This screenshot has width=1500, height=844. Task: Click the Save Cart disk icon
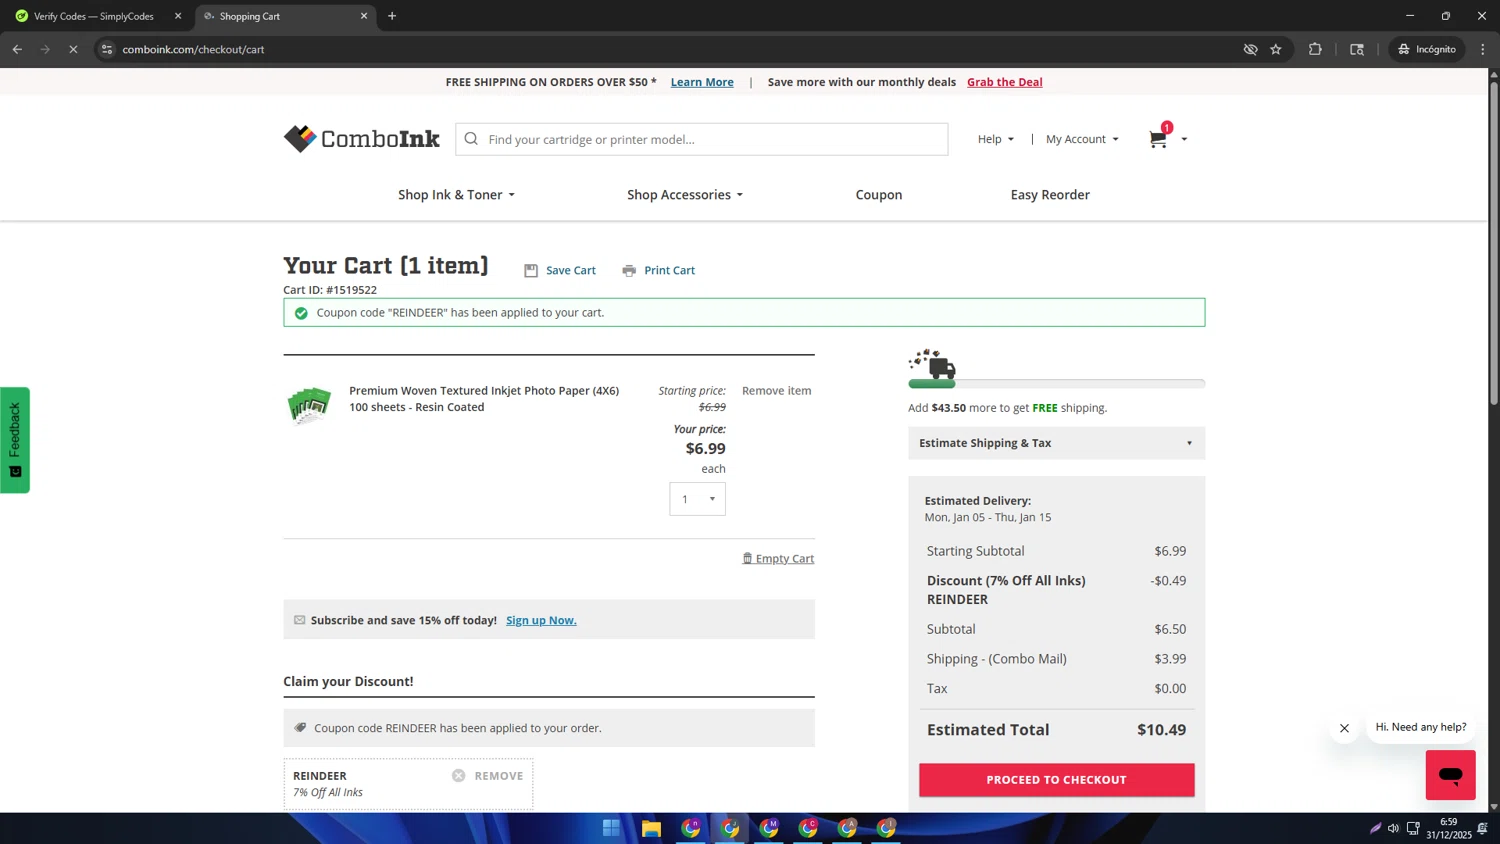click(531, 270)
